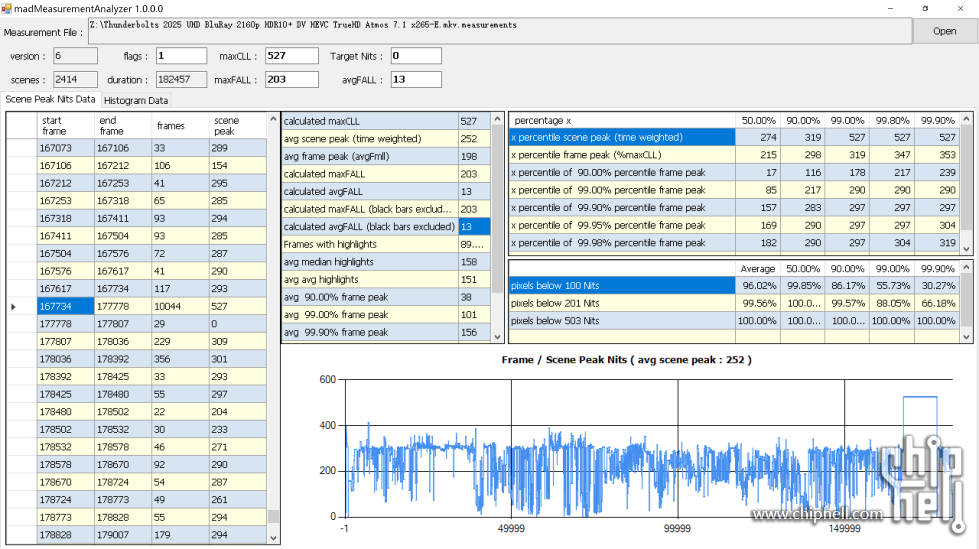Click the avgFALL value field
The height and width of the screenshot is (549, 979).
(415, 79)
